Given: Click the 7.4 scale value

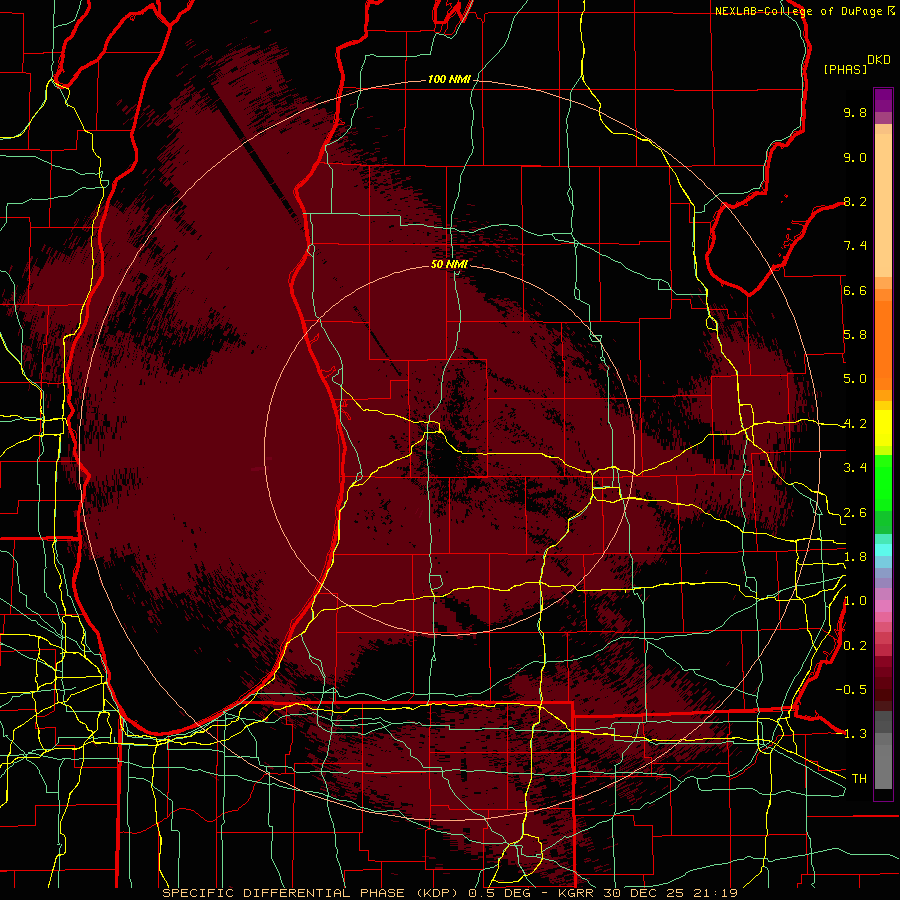Looking at the screenshot, I should point(855,246).
